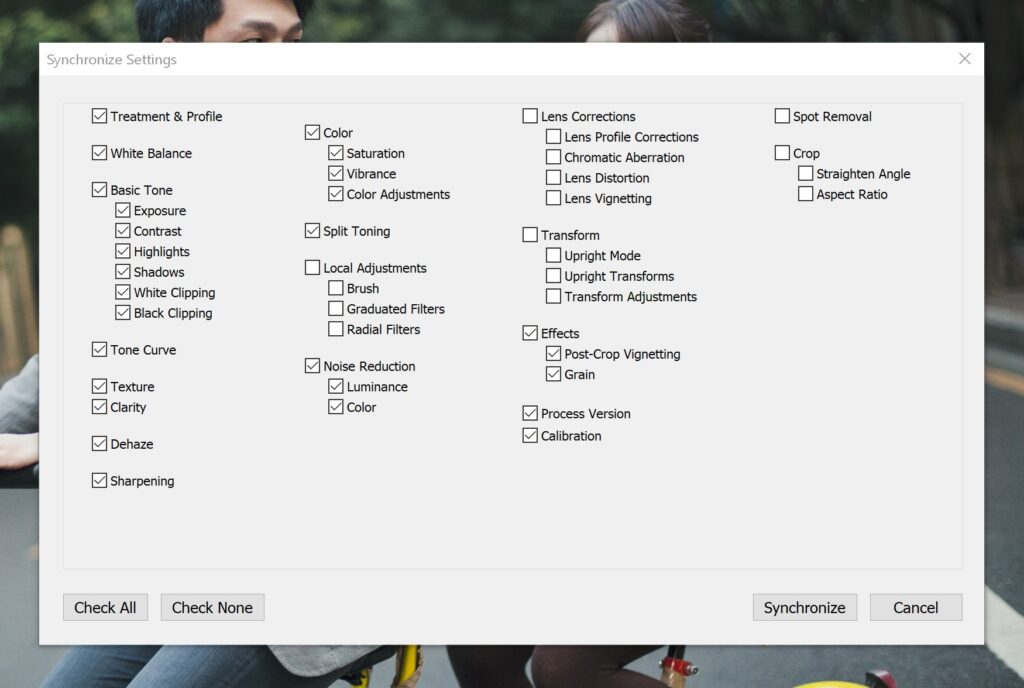Image resolution: width=1024 pixels, height=688 pixels.
Task: Uncheck the Calibration checkbox
Action: [x=530, y=435]
